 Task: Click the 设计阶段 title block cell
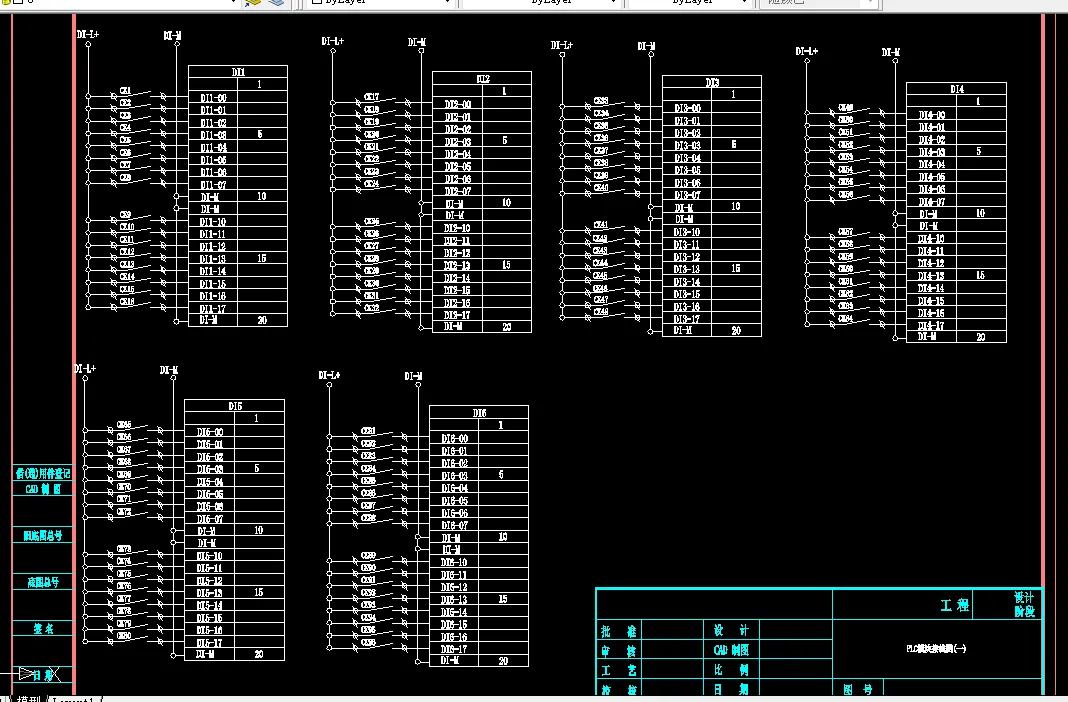1024,604
